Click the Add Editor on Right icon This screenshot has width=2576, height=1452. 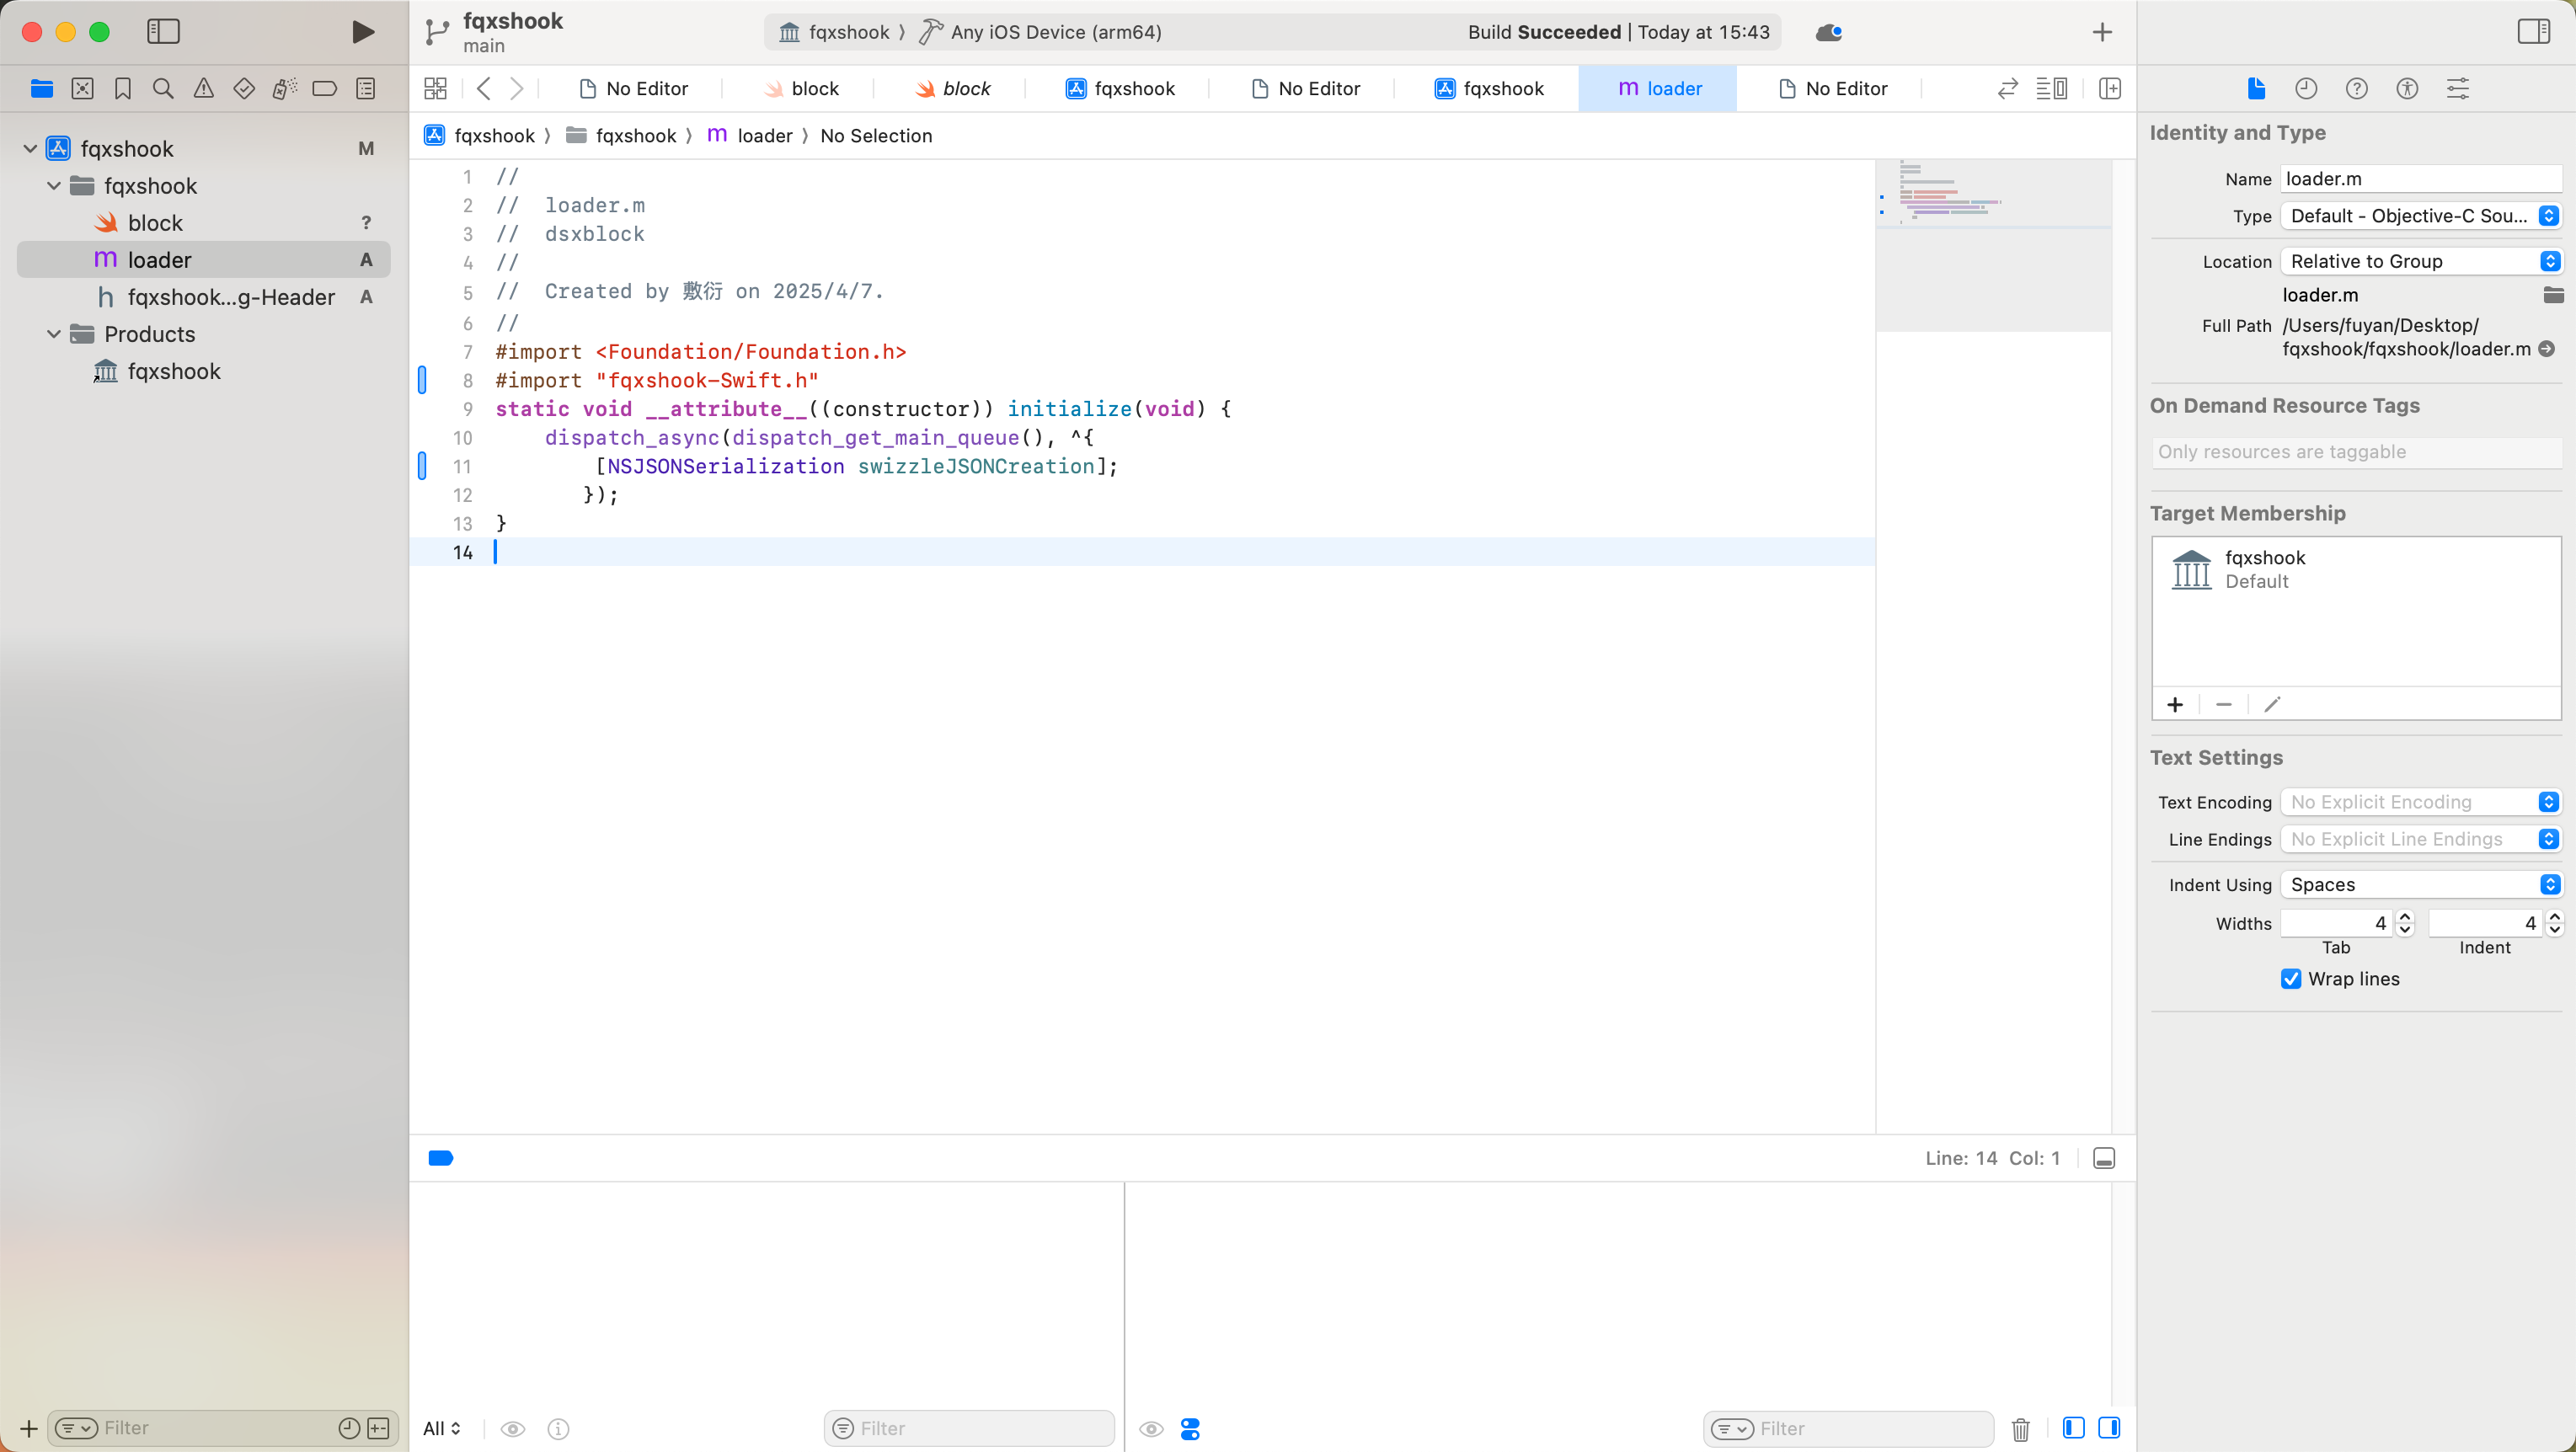coord(2110,89)
